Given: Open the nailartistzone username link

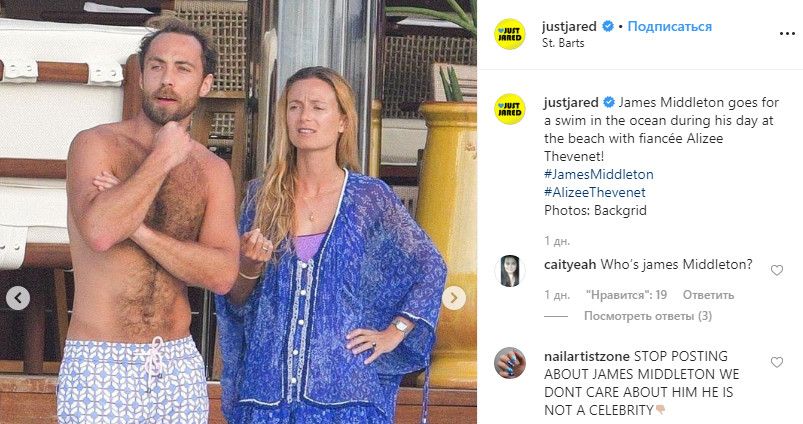Looking at the screenshot, I should (587, 356).
